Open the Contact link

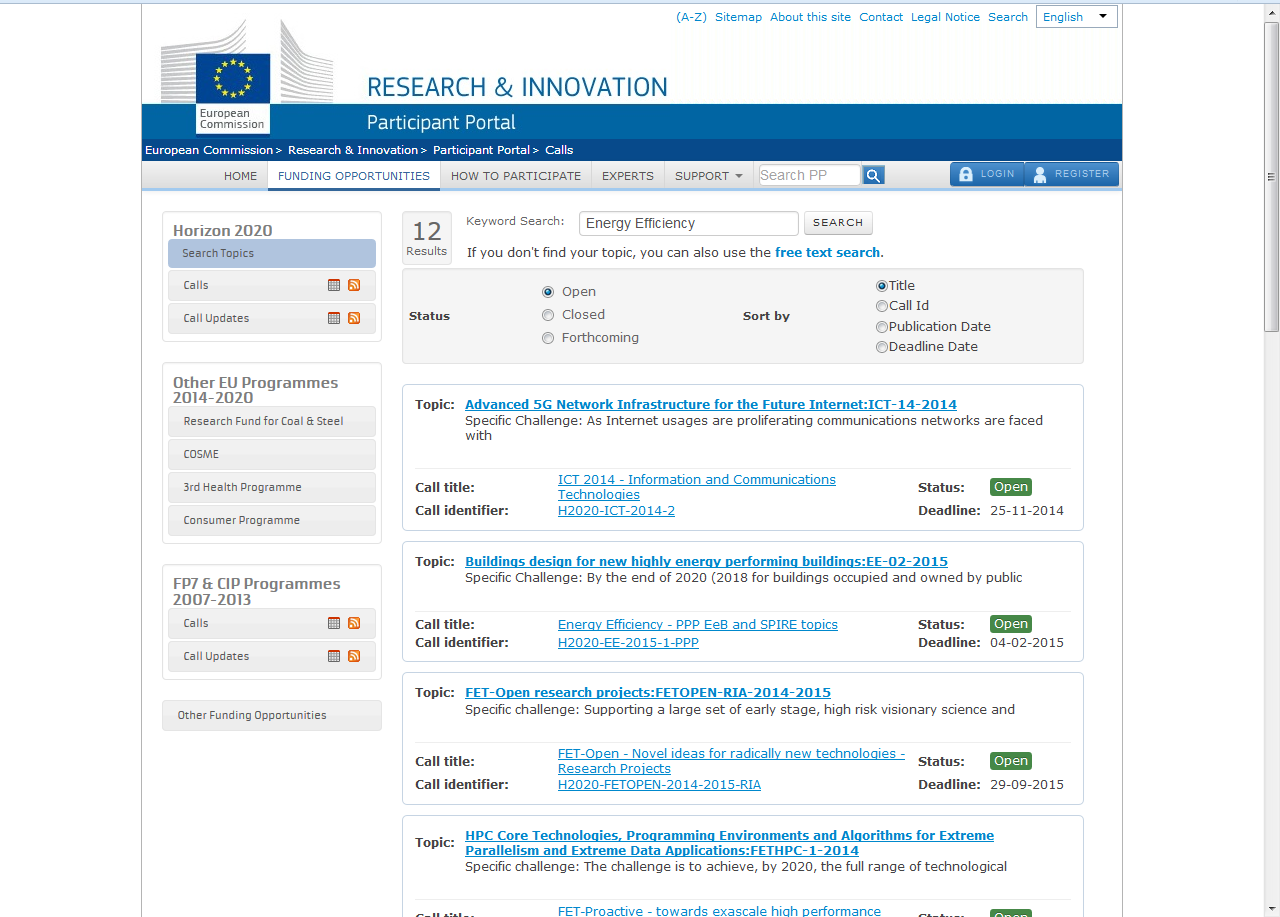pos(881,17)
